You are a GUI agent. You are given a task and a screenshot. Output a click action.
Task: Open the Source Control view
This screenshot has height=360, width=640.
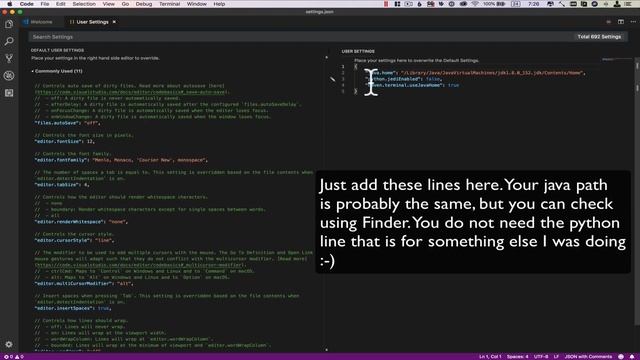9,58
